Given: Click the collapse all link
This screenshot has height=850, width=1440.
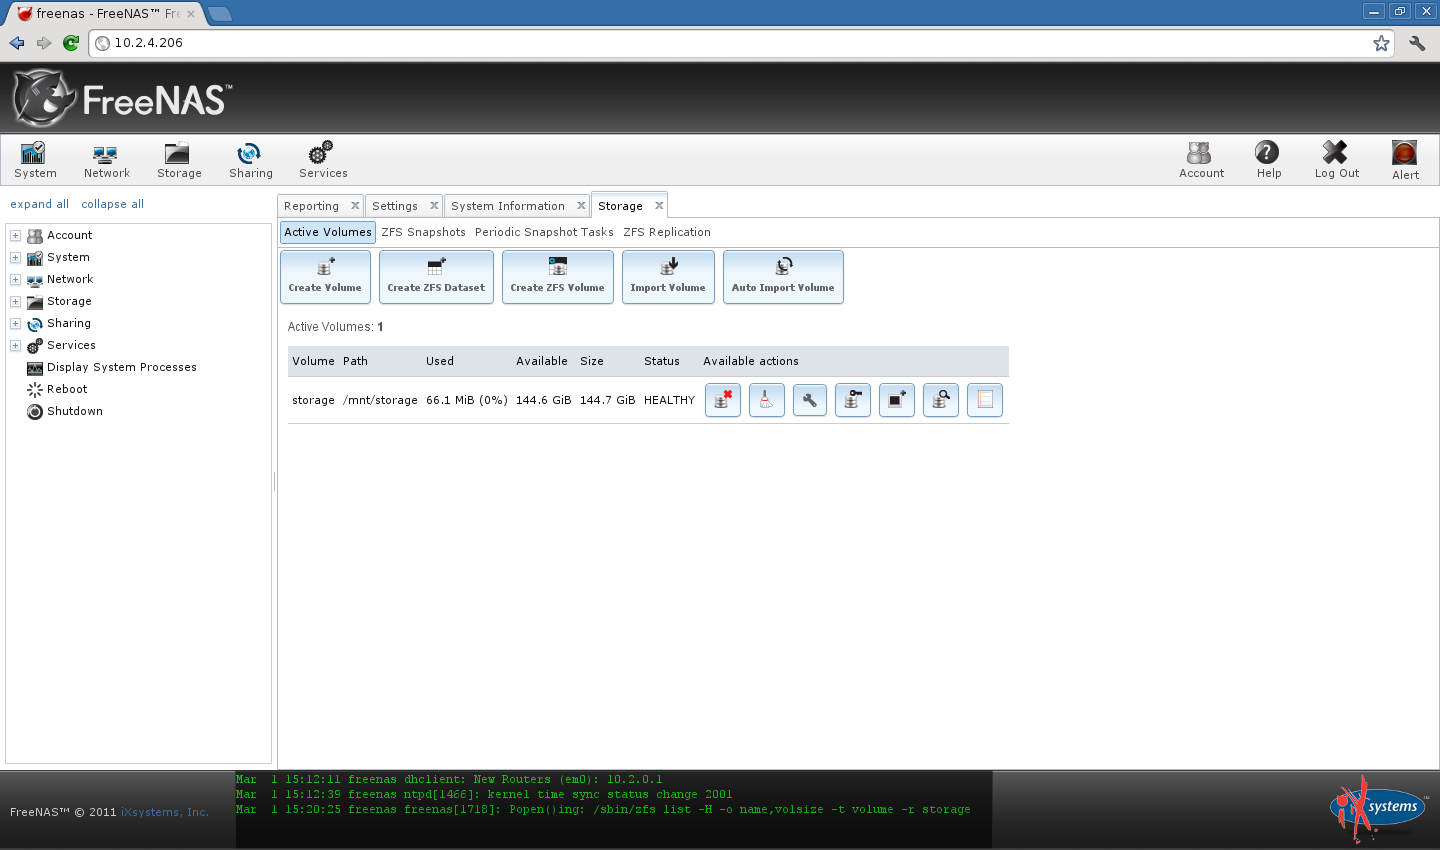Looking at the screenshot, I should [113, 204].
